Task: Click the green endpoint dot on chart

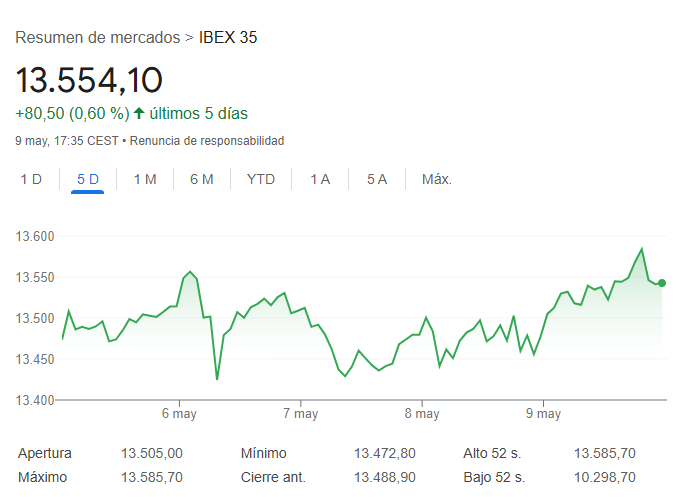Action: pos(662,283)
